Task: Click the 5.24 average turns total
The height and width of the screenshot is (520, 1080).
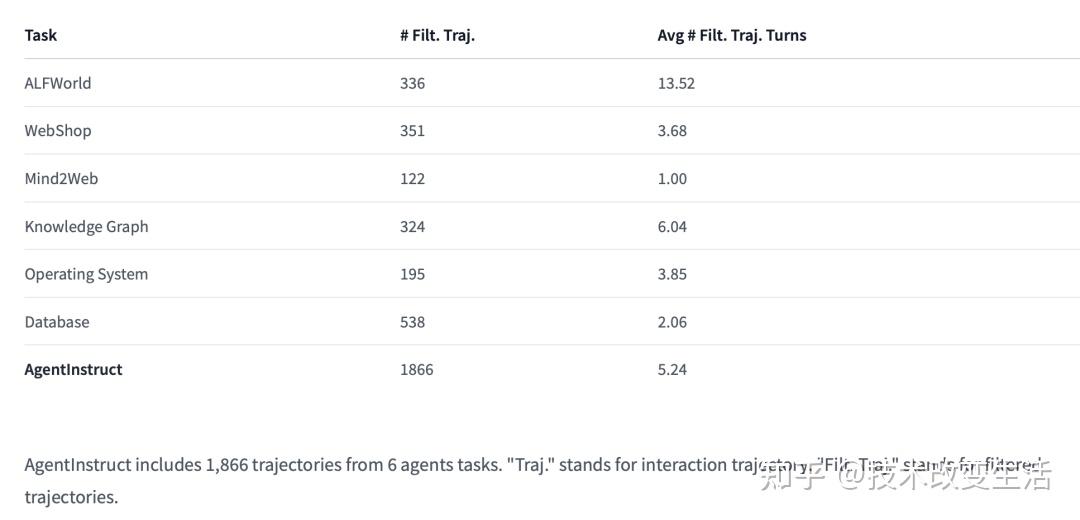Action: [672, 370]
